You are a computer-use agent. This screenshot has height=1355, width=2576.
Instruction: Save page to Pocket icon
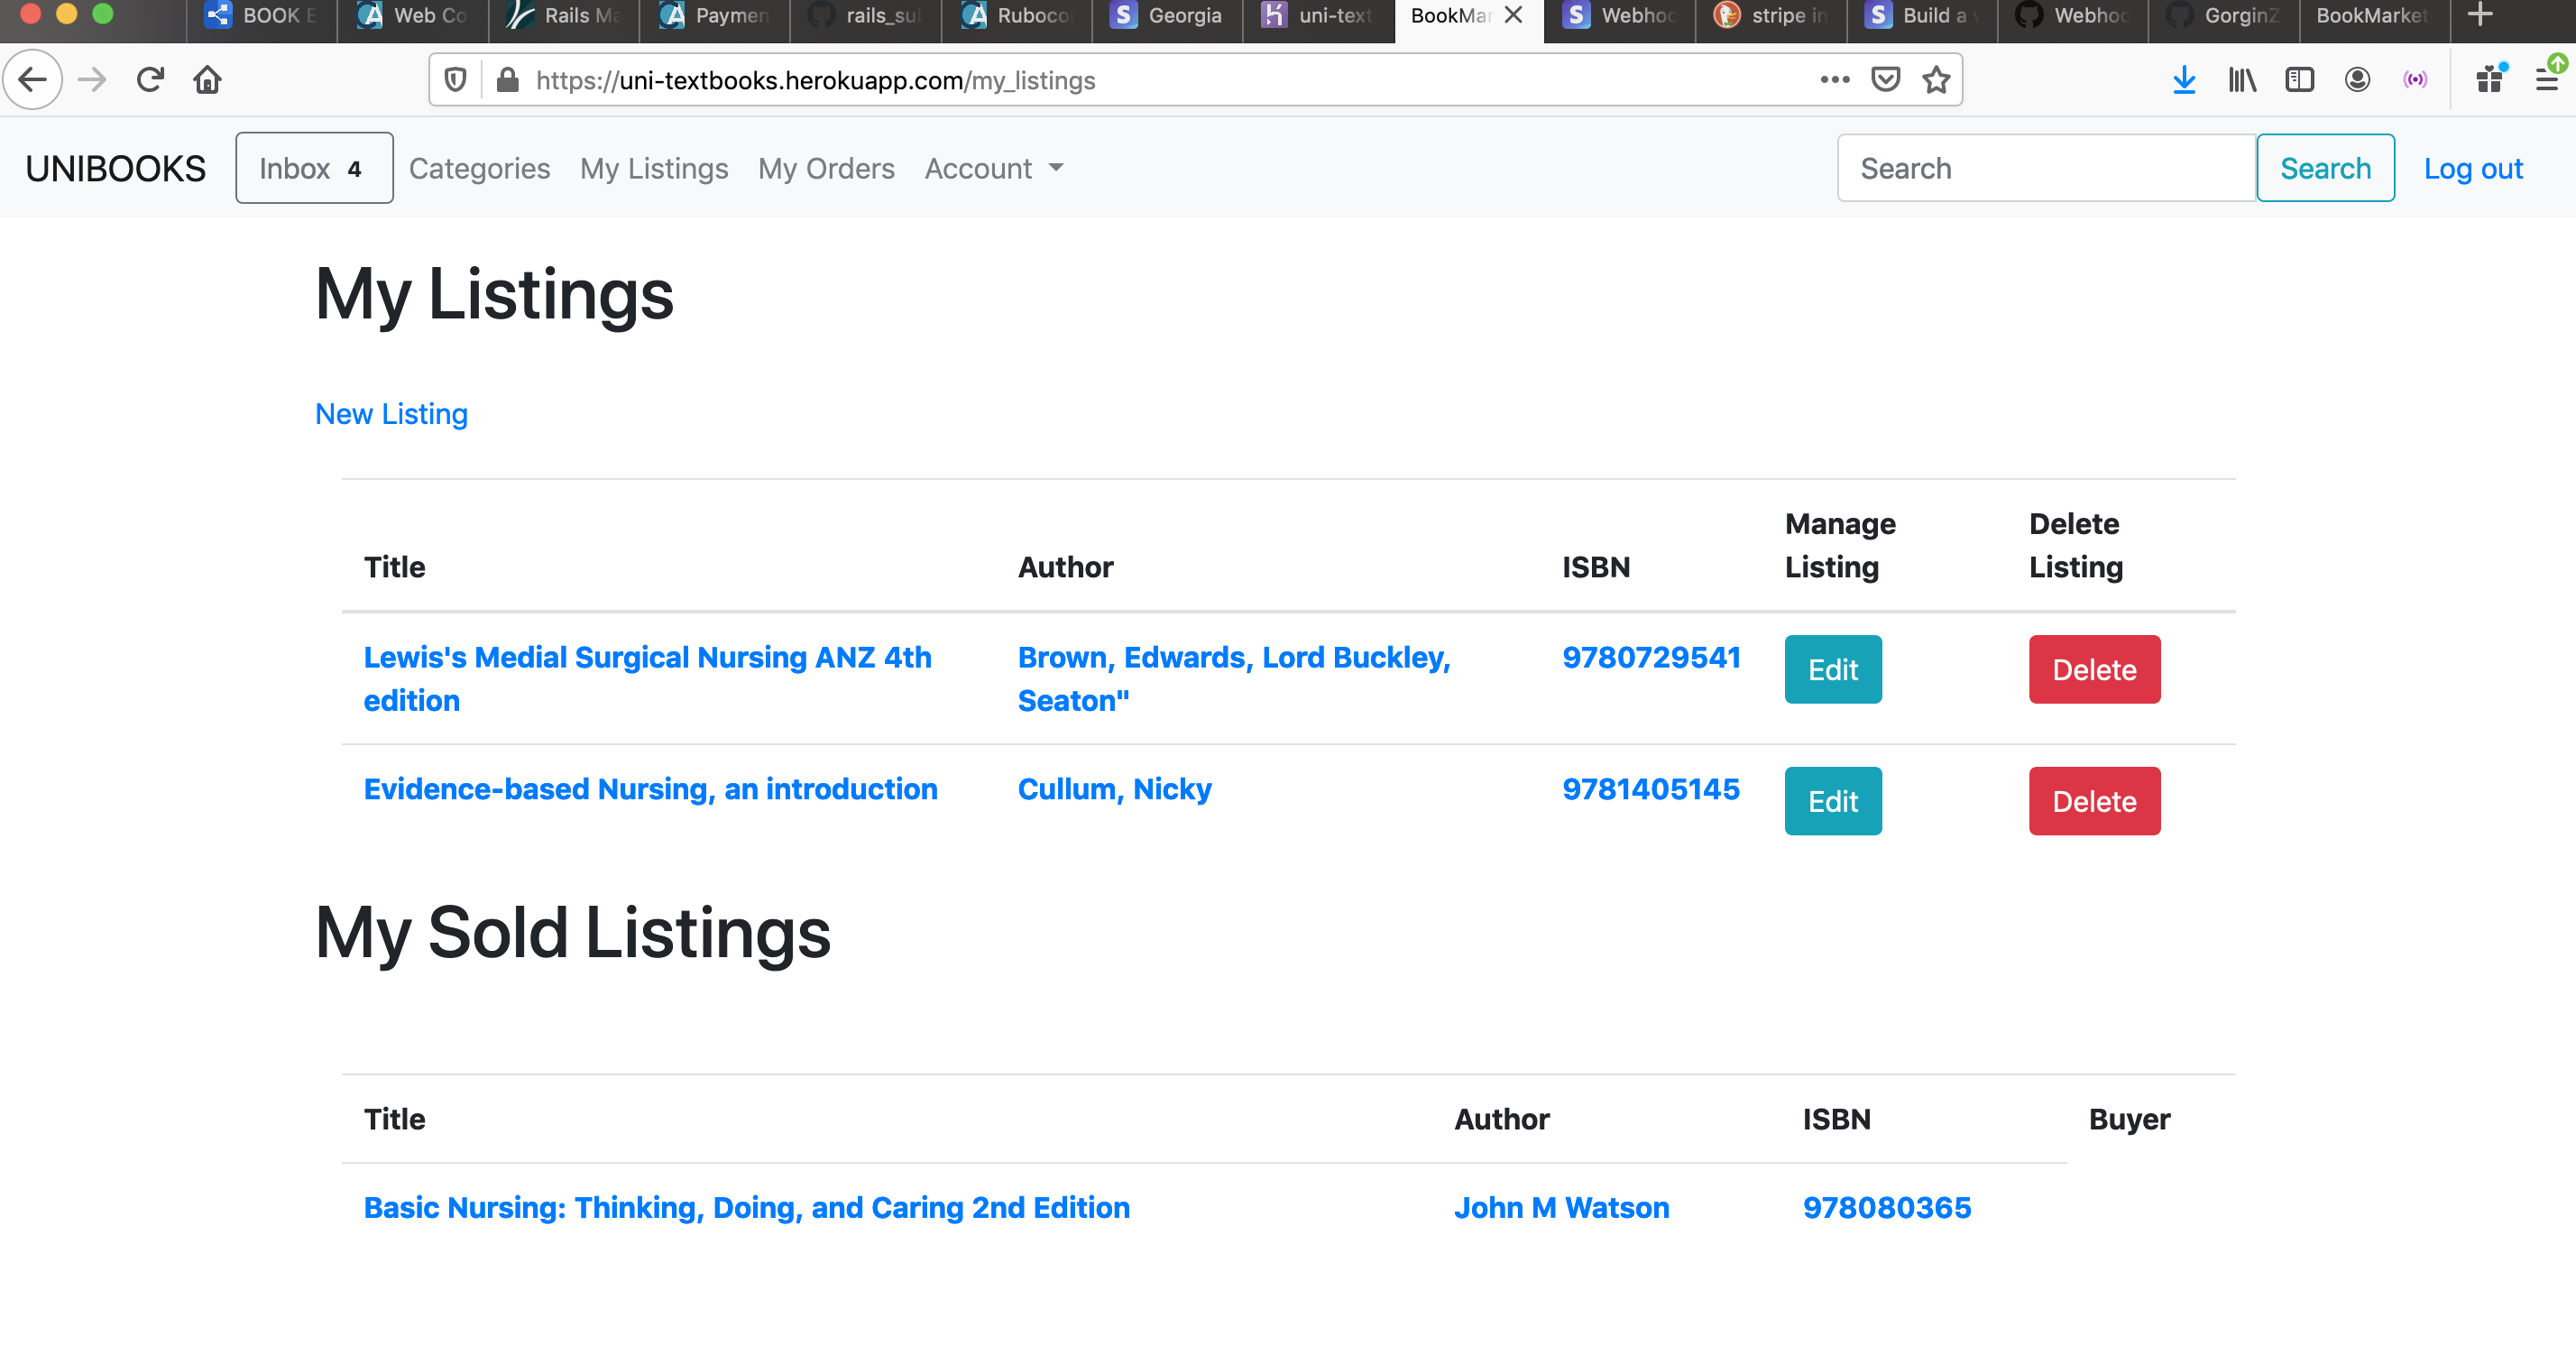click(x=1885, y=80)
